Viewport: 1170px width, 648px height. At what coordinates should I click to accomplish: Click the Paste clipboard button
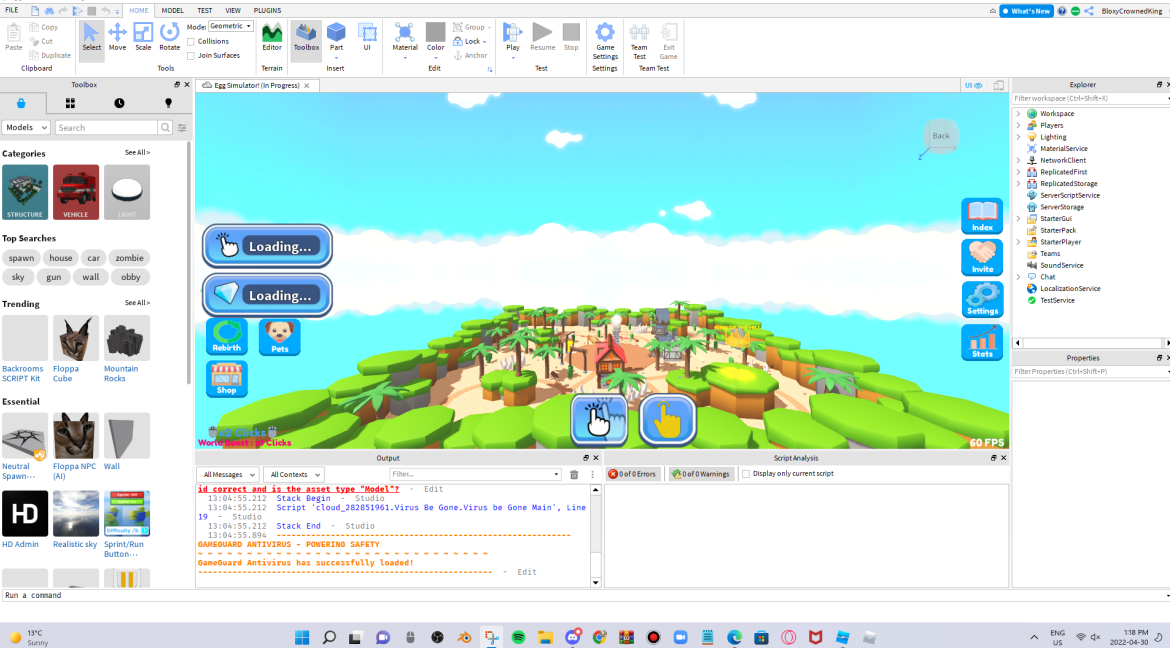click(13, 37)
